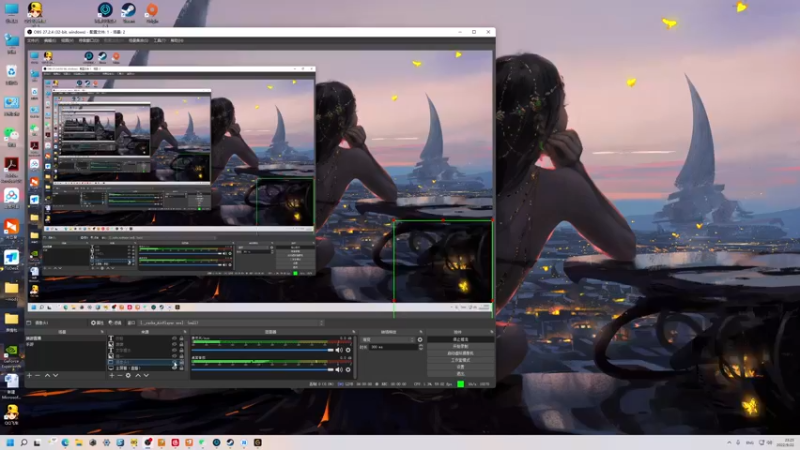The height and width of the screenshot is (450, 800).
Task: Open the Tools menu in OBS
Action: pos(160,40)
